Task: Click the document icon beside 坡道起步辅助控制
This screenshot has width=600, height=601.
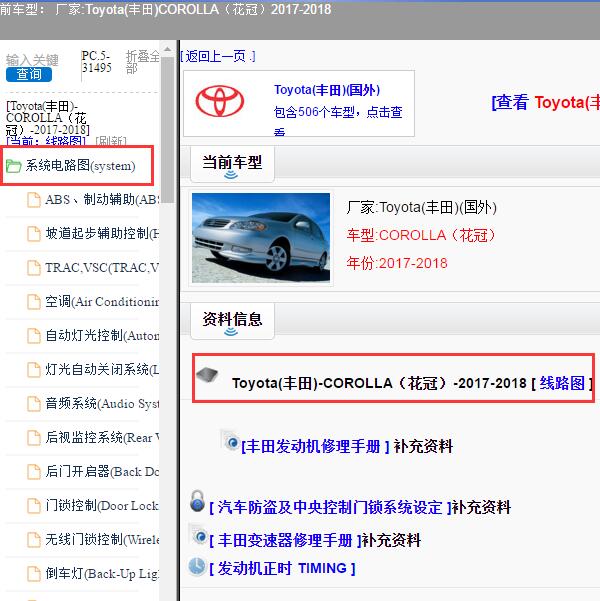Action: pyautogui.click(x=34, y=234)
